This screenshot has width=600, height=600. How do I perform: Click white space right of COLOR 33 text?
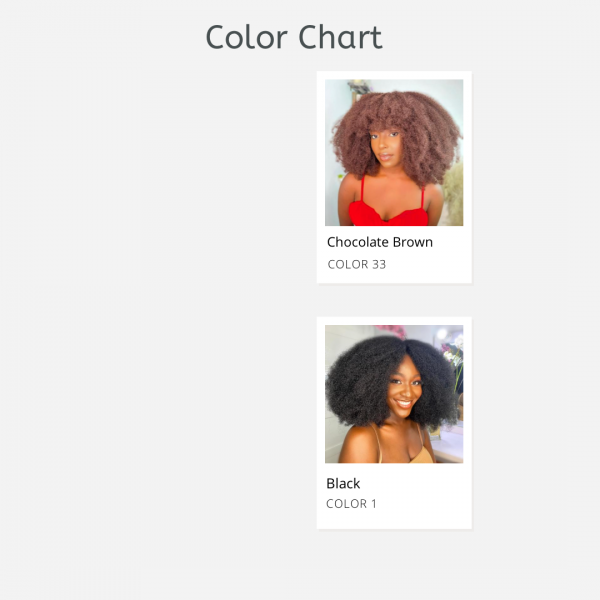[429, 264]
